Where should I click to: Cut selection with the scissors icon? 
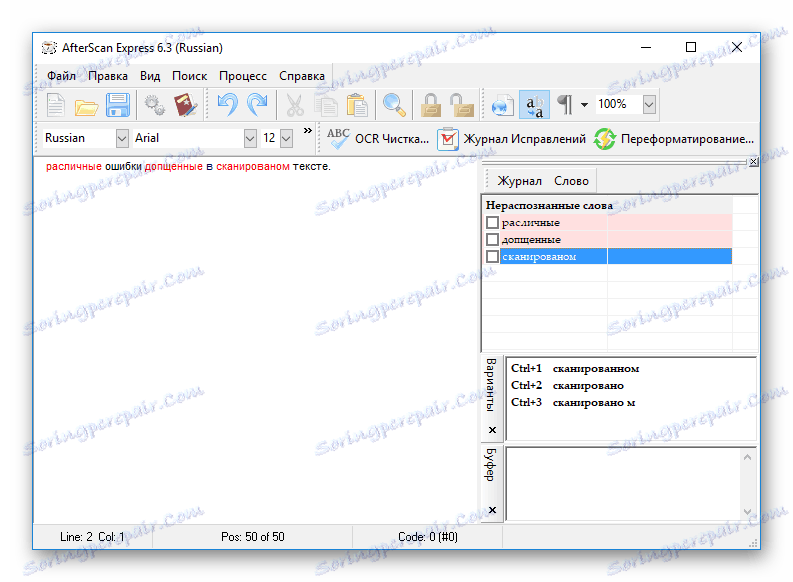pyautogui.click(x=295, y=105)
